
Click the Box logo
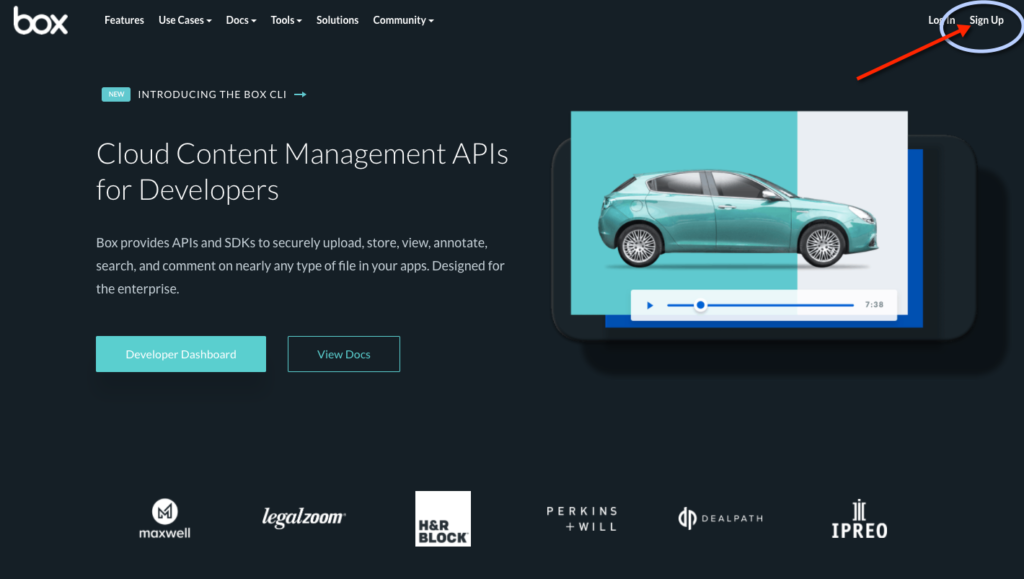click(x=40, y=21)
